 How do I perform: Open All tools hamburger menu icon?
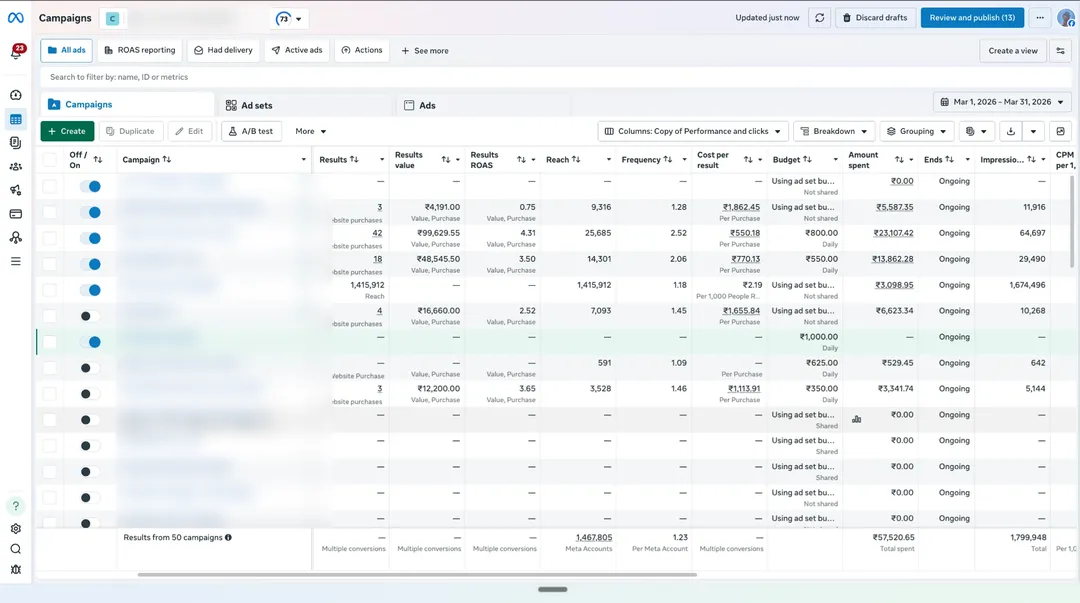point(16,261)
